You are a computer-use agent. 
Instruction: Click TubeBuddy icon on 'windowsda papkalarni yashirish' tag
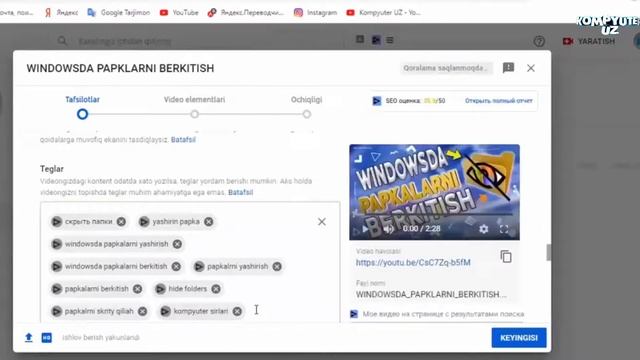pyautogui.click(x=57, y=244)
